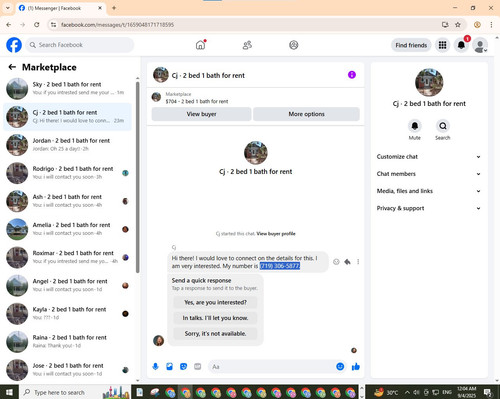The width and height of the screenshot is (500, 399).
Task: Open the Friends icon in top navigation
Action: tap(247, 45)
